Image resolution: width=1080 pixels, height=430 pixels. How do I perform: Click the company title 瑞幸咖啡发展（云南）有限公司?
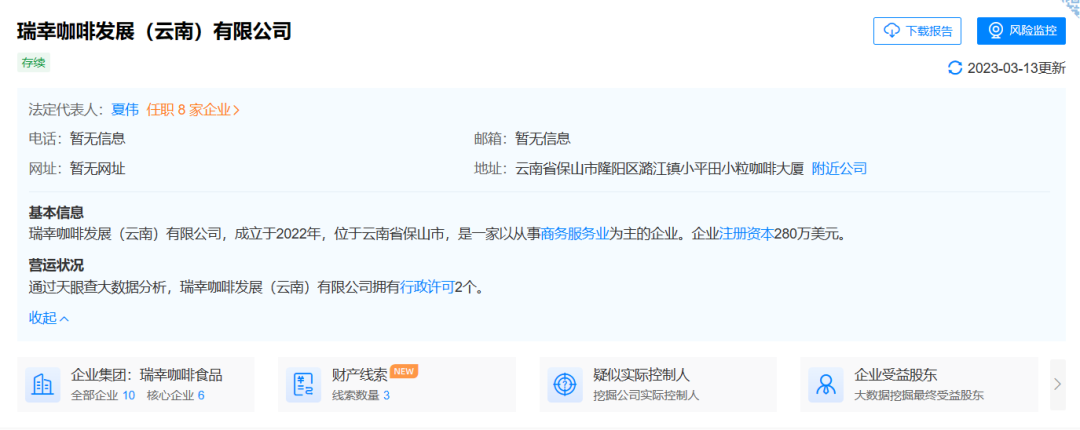pos(154,31)
